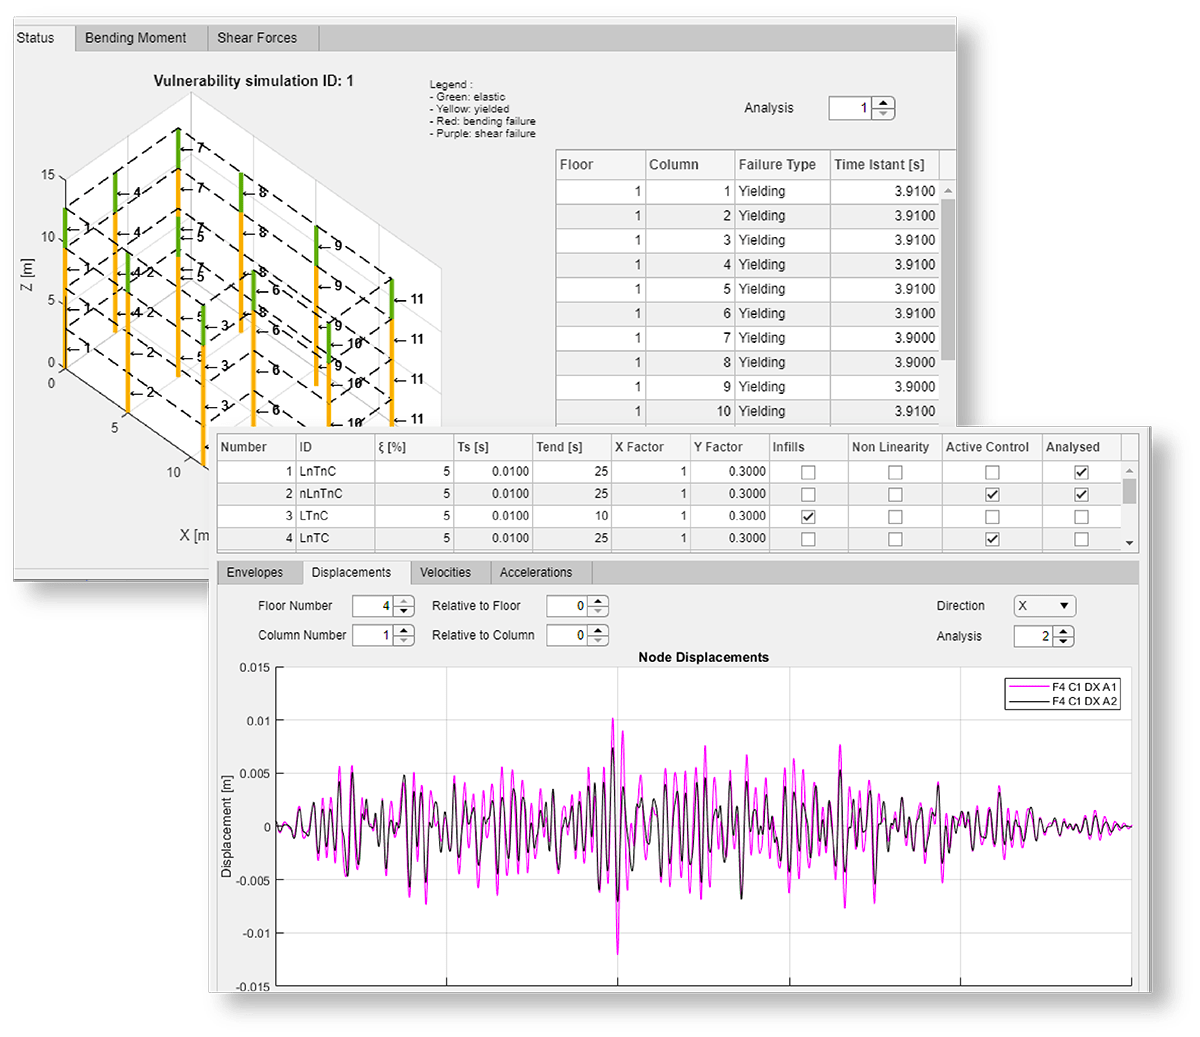The image size is (1200, 1037).
Task: Select the nLnTnC ID cell
Action: 335,494
